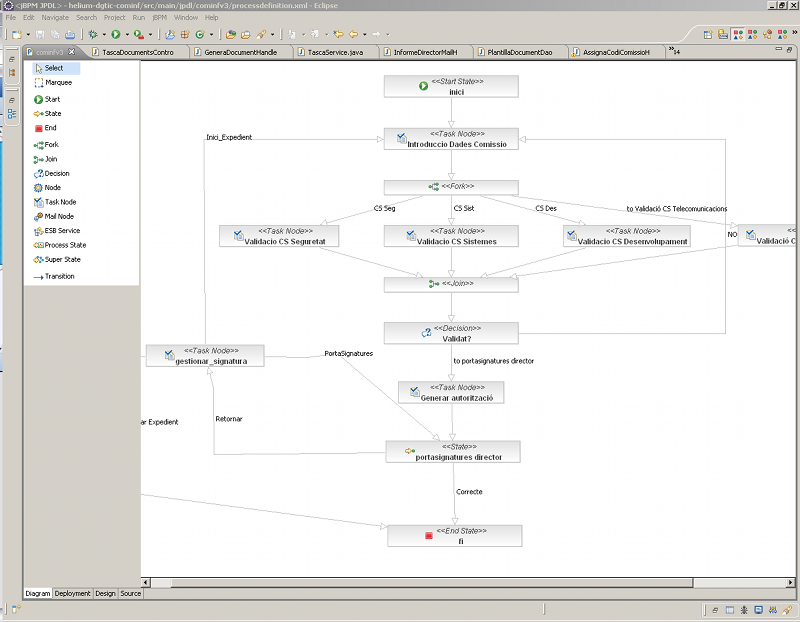Screen dimensions: 800x622
Task: Click the horizontal scrollbar of the diagram
Action: click(x=430, y=581)
